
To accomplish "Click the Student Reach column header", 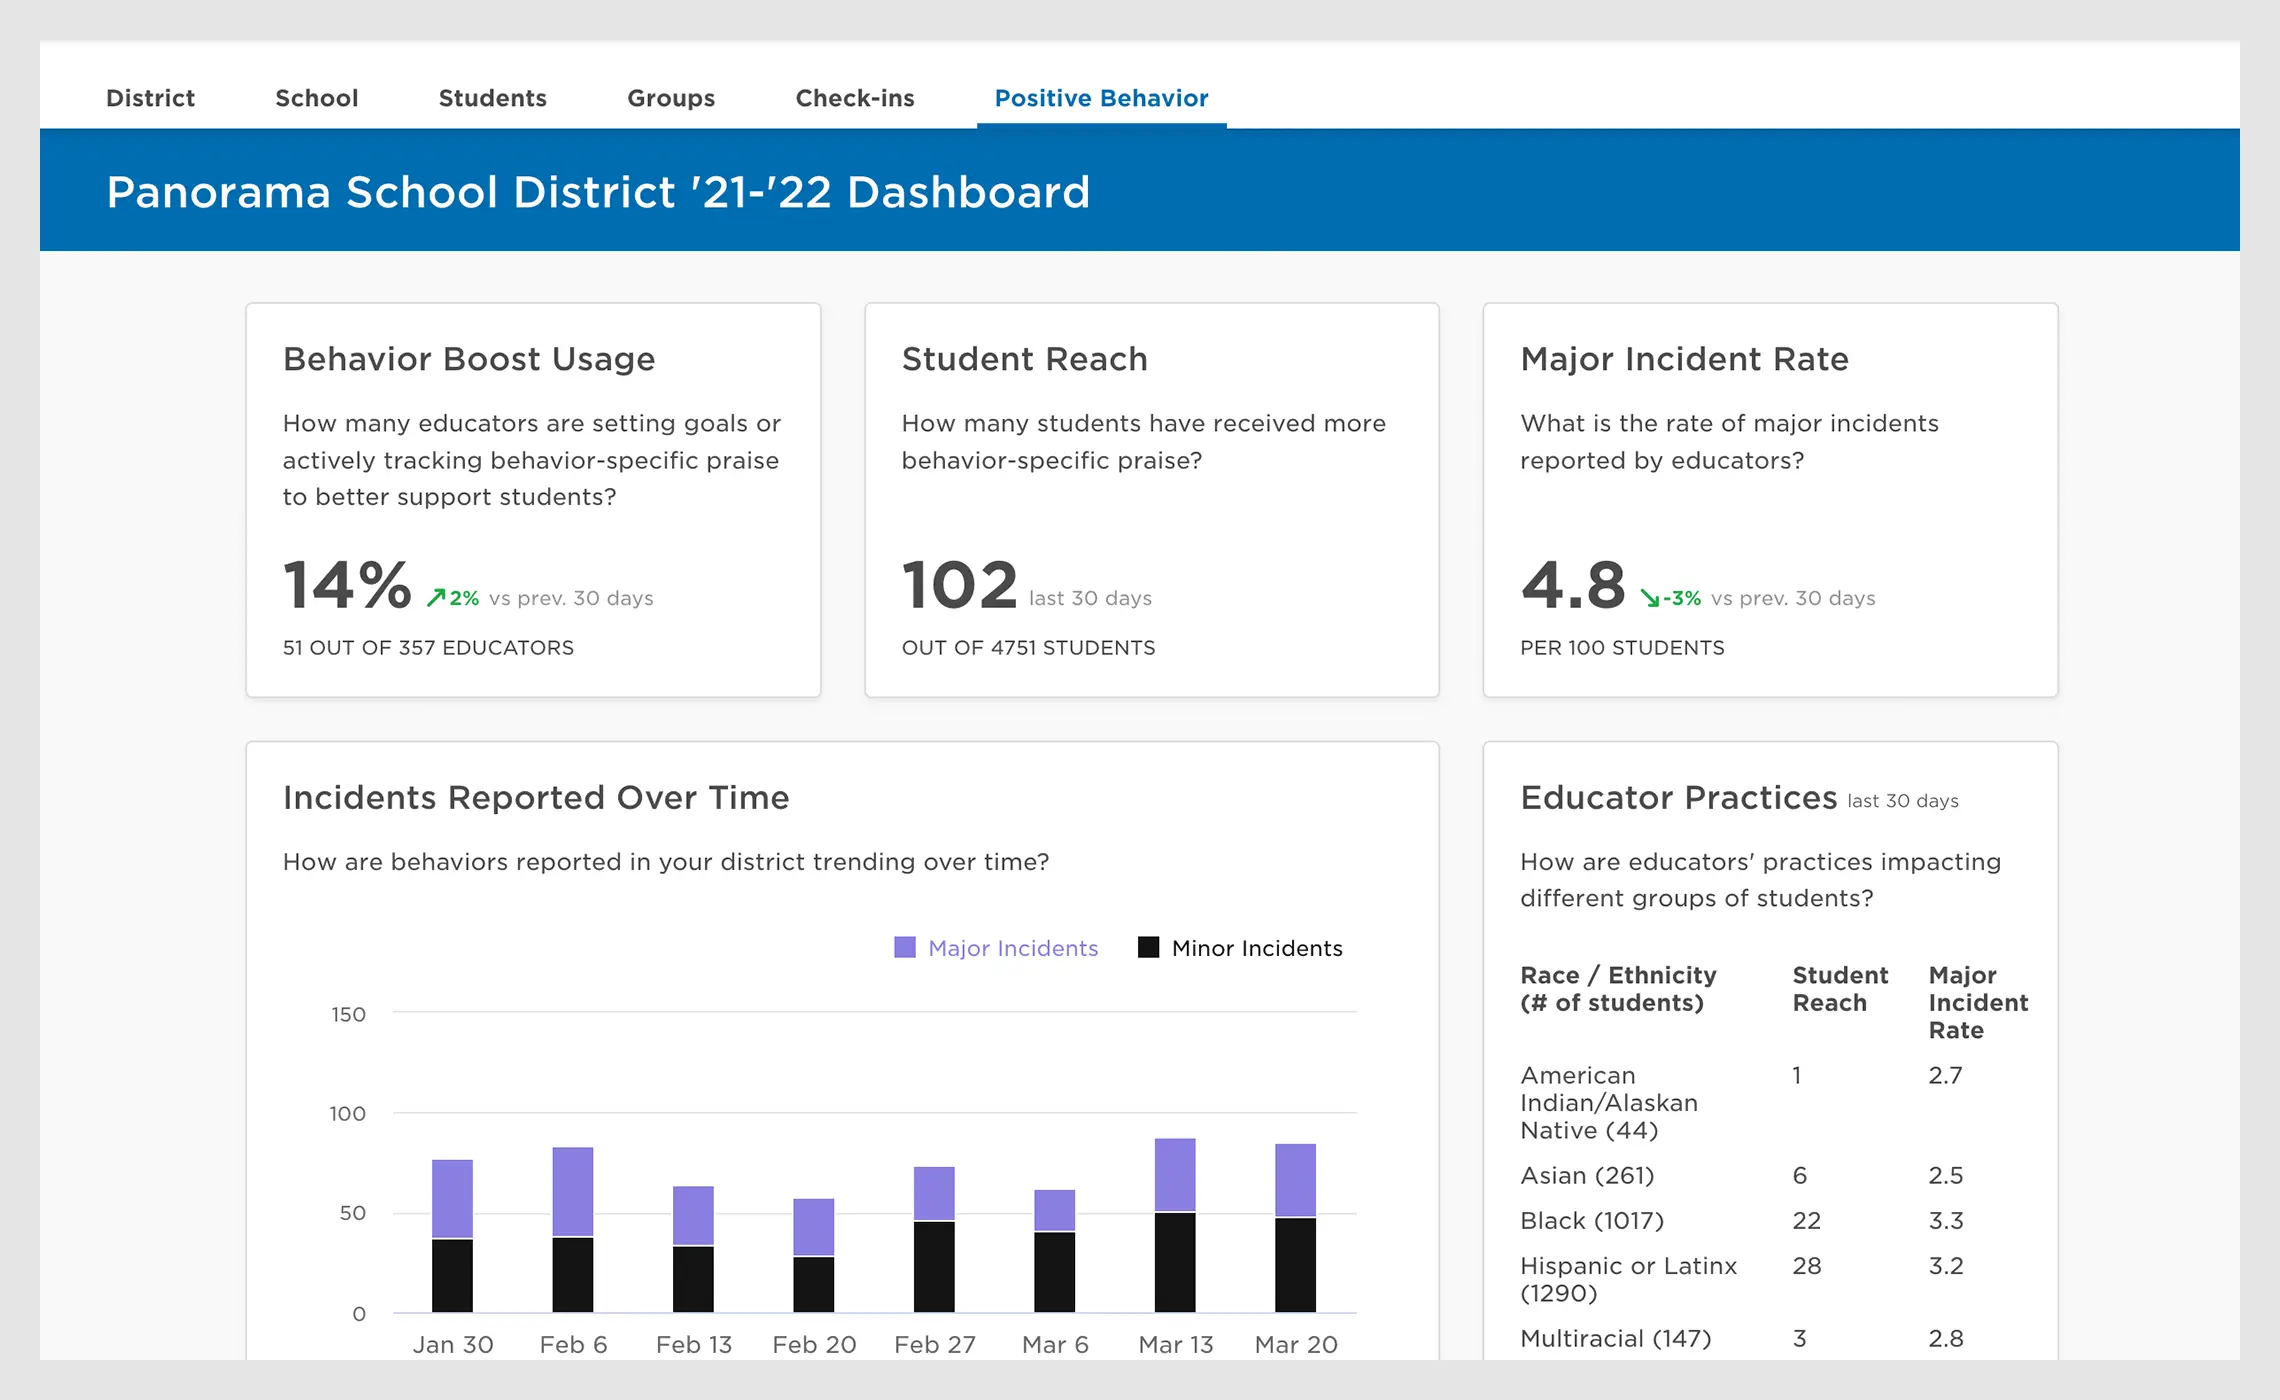I will pos(1840,989).
